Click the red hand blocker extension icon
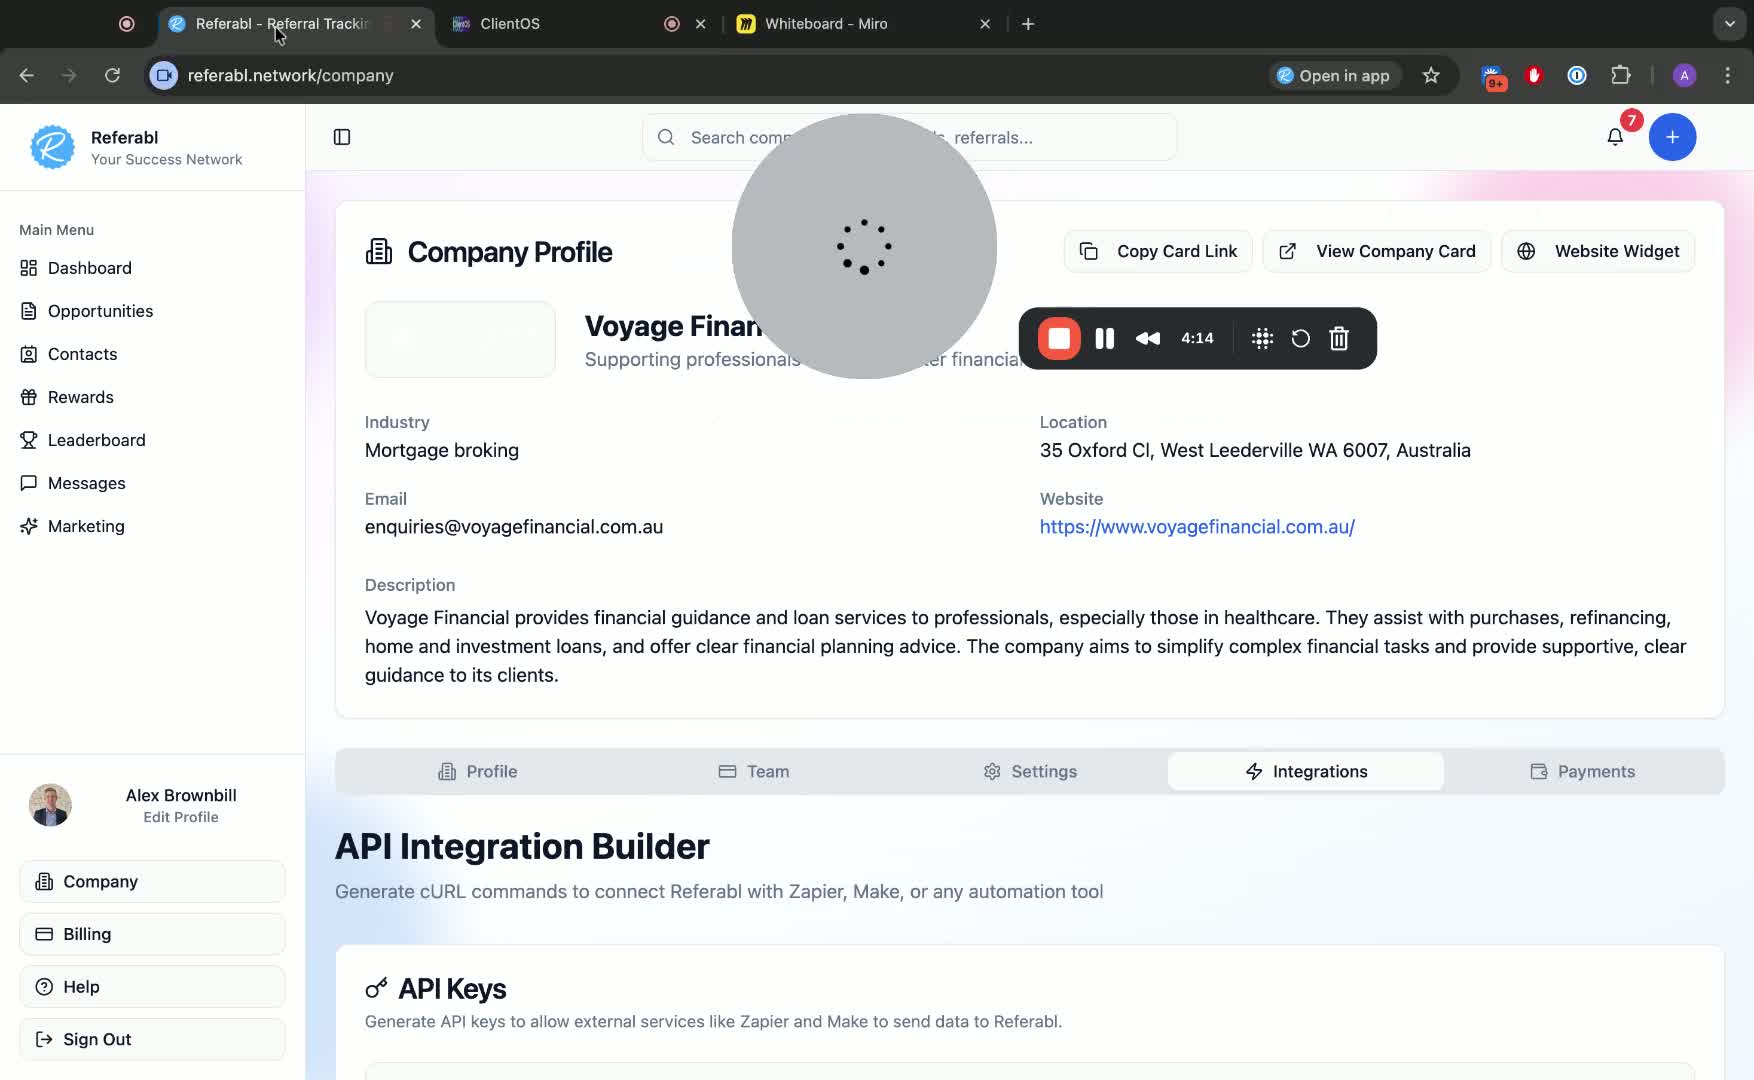Image resolution: width=1754 pixels, height=1080 pixels. click(x=1534, y=75)
